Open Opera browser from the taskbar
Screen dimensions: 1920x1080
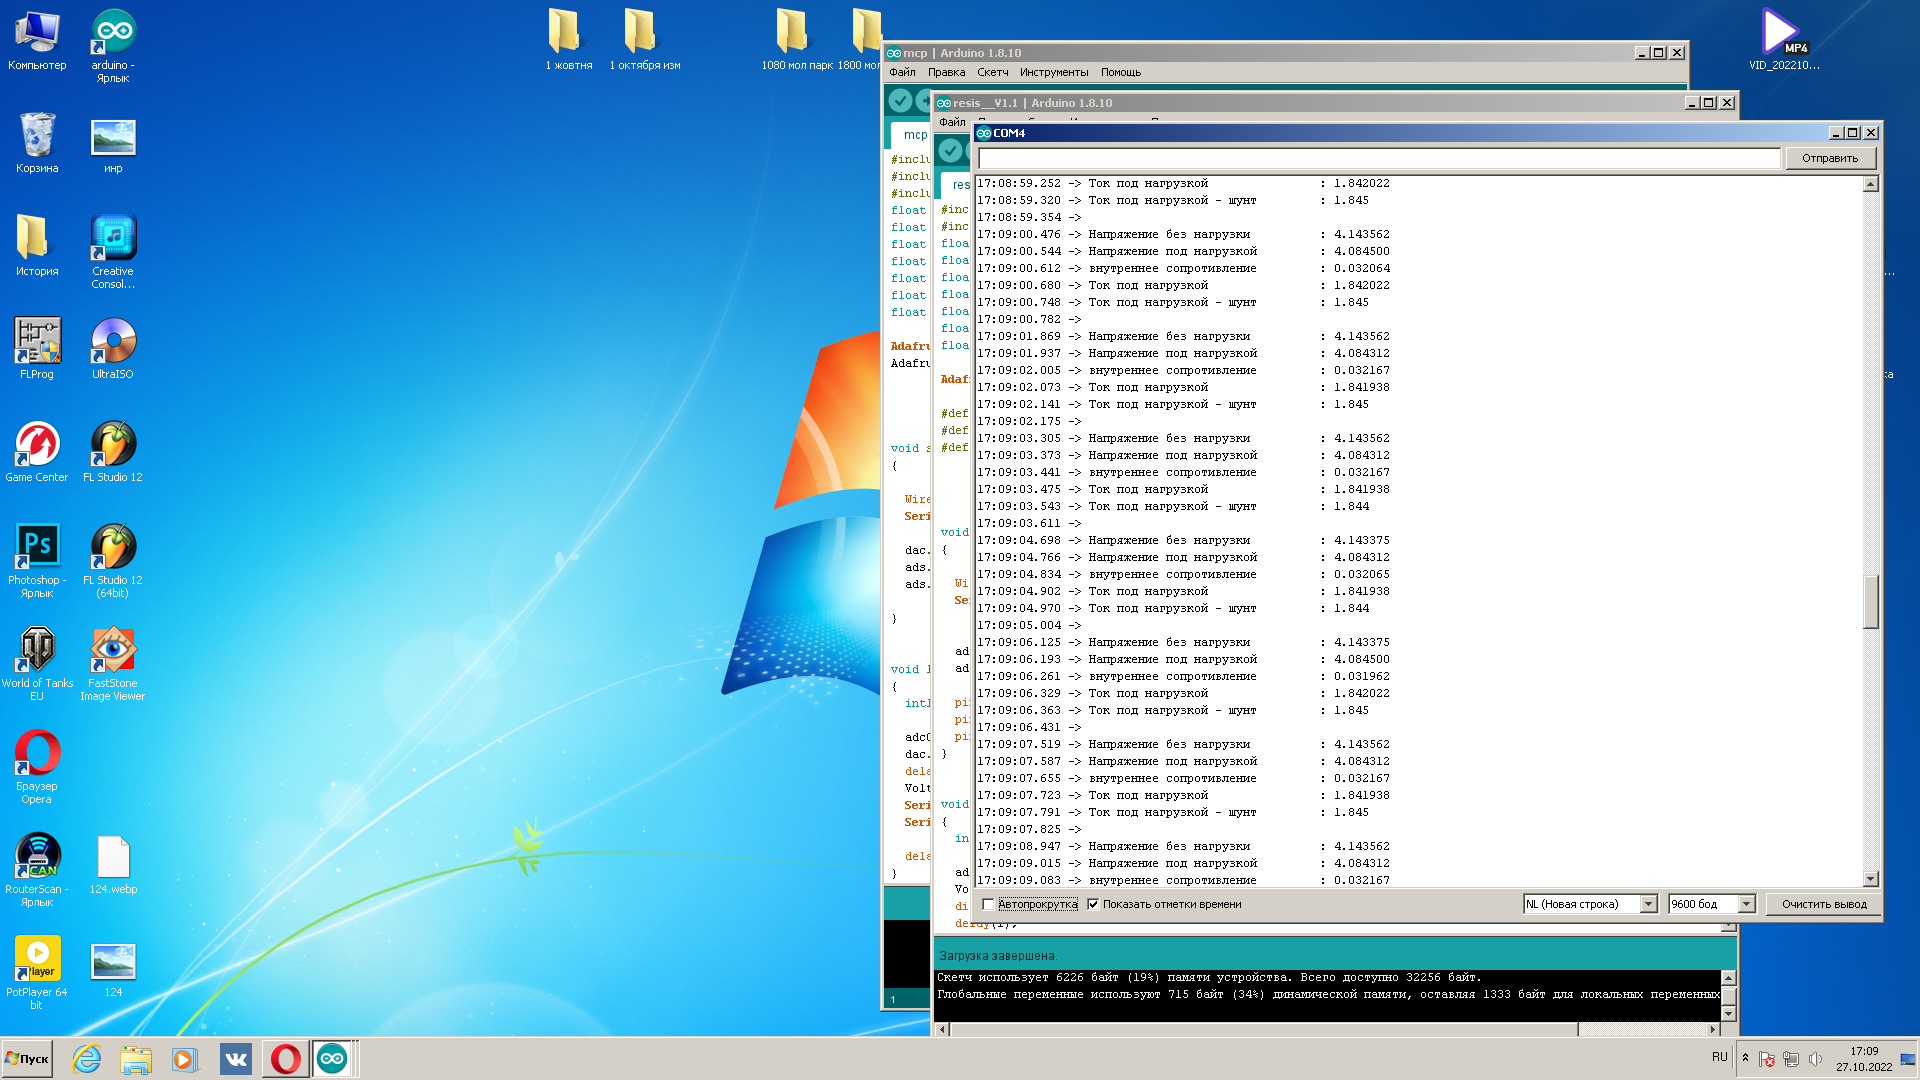(x=285, y=1059)
